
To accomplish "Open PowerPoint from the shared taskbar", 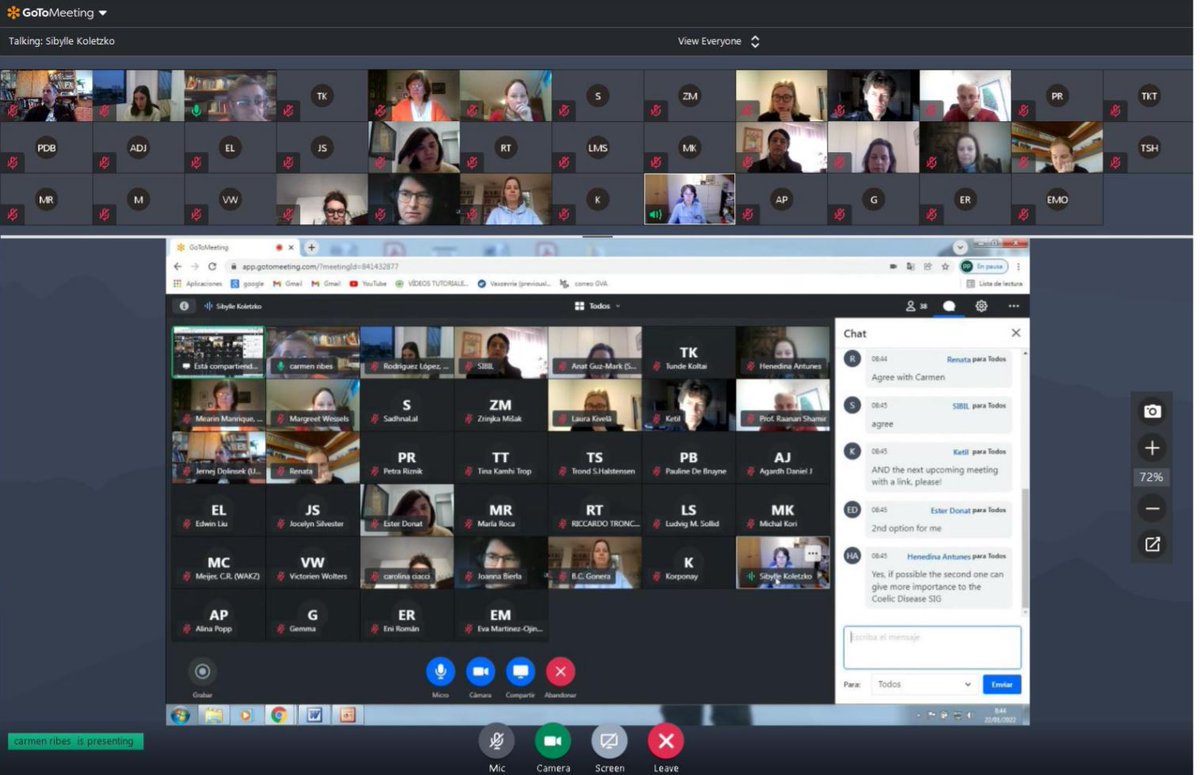I will point(347,715).
